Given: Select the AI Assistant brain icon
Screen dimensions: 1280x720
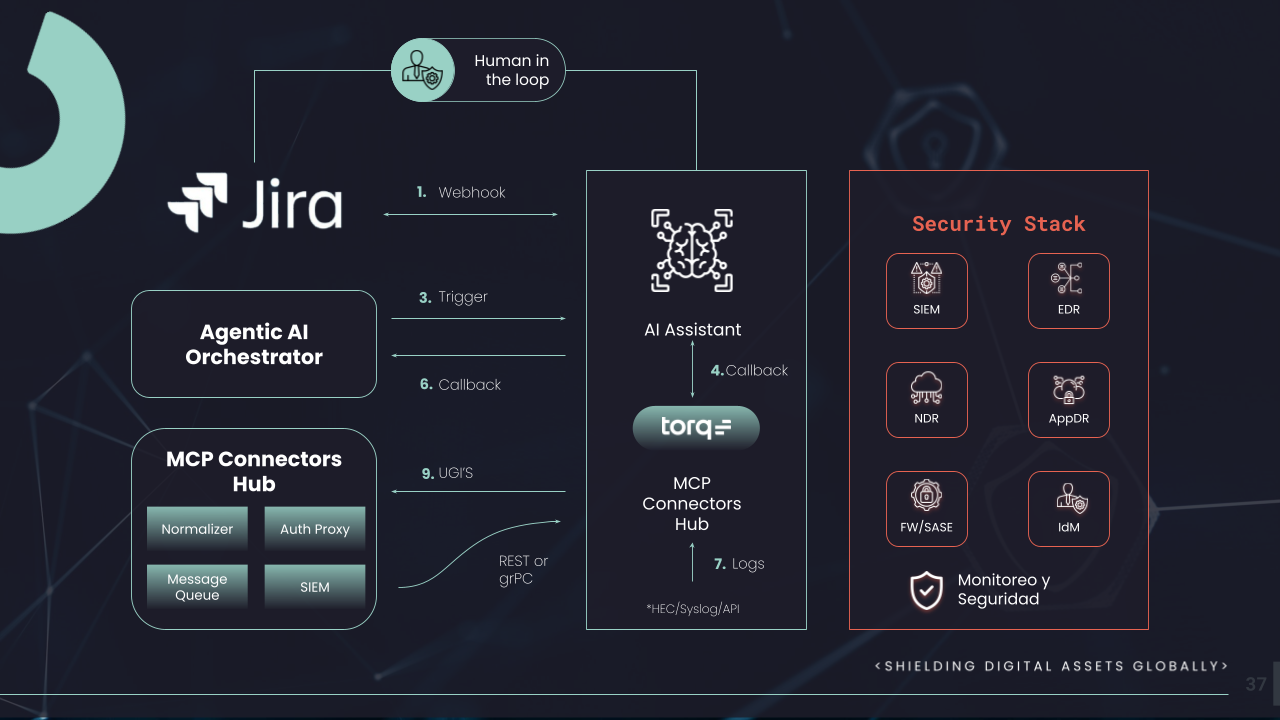Looking at the screenshot, I should click(x=692, y=250).
